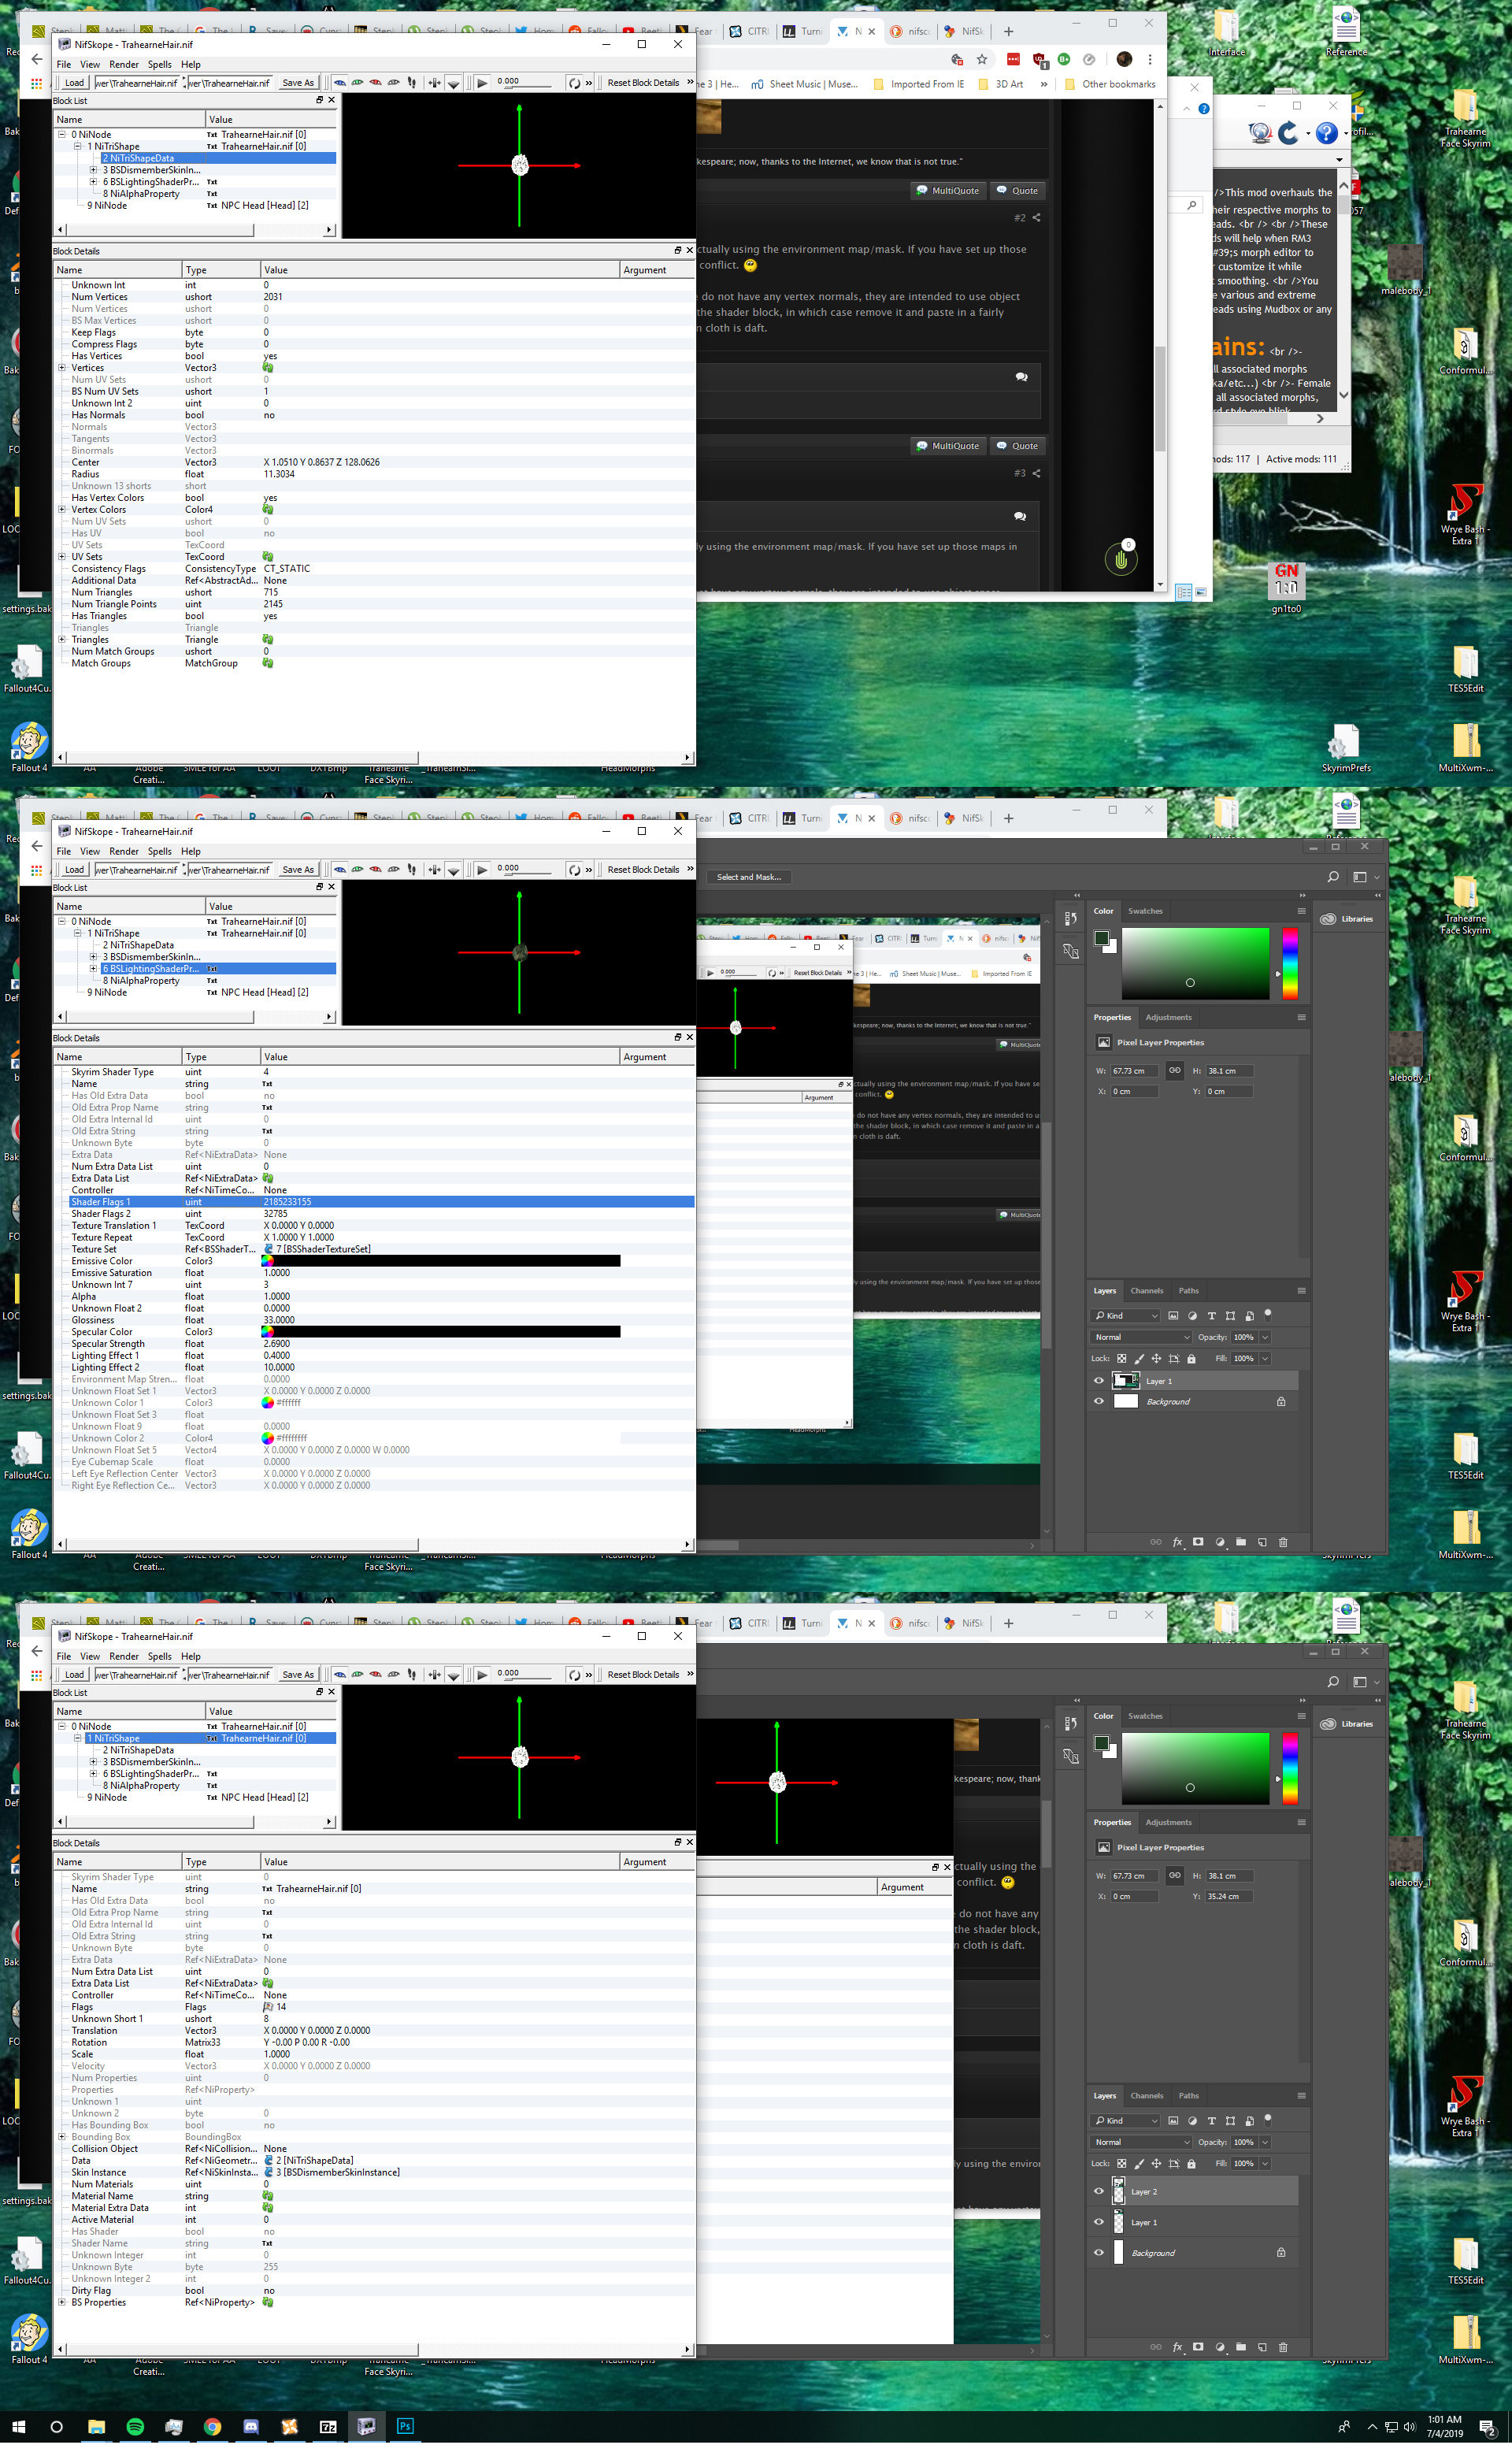Expand the Bounding Box entry
This screenshot has height=2456, width=1512.
[x=62, y=2137]
